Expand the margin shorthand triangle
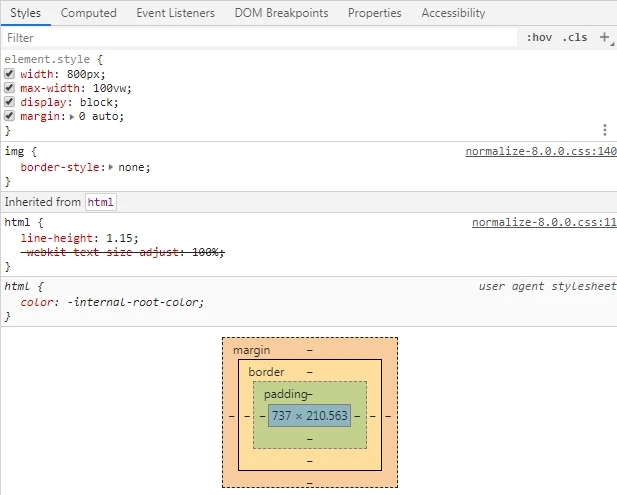Image resolution: width=617 pixels, height=495 pixels. pos(71,116)
